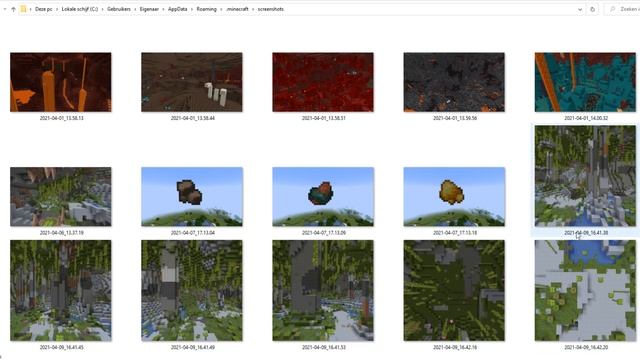Expand the chevron after .minecraft
The image size is (640, 360).
coord(253,9)
